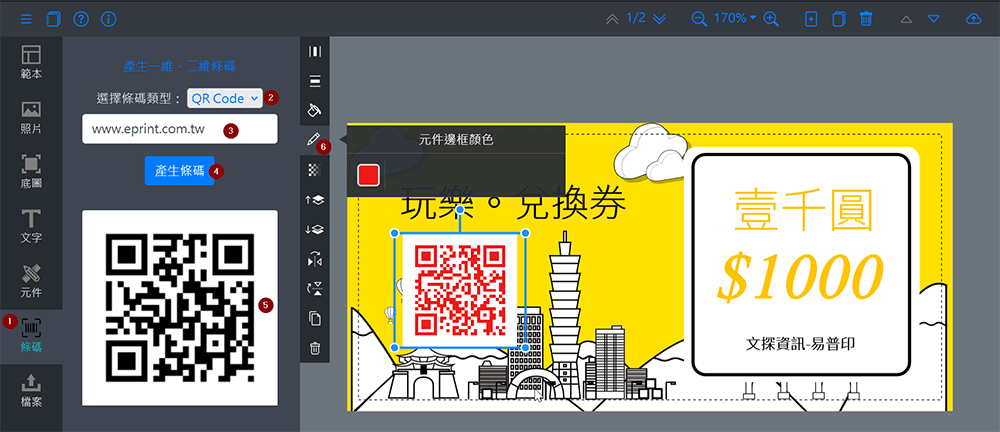
Task: Go to previous page with double up chevron
Action: pos(612,19)
